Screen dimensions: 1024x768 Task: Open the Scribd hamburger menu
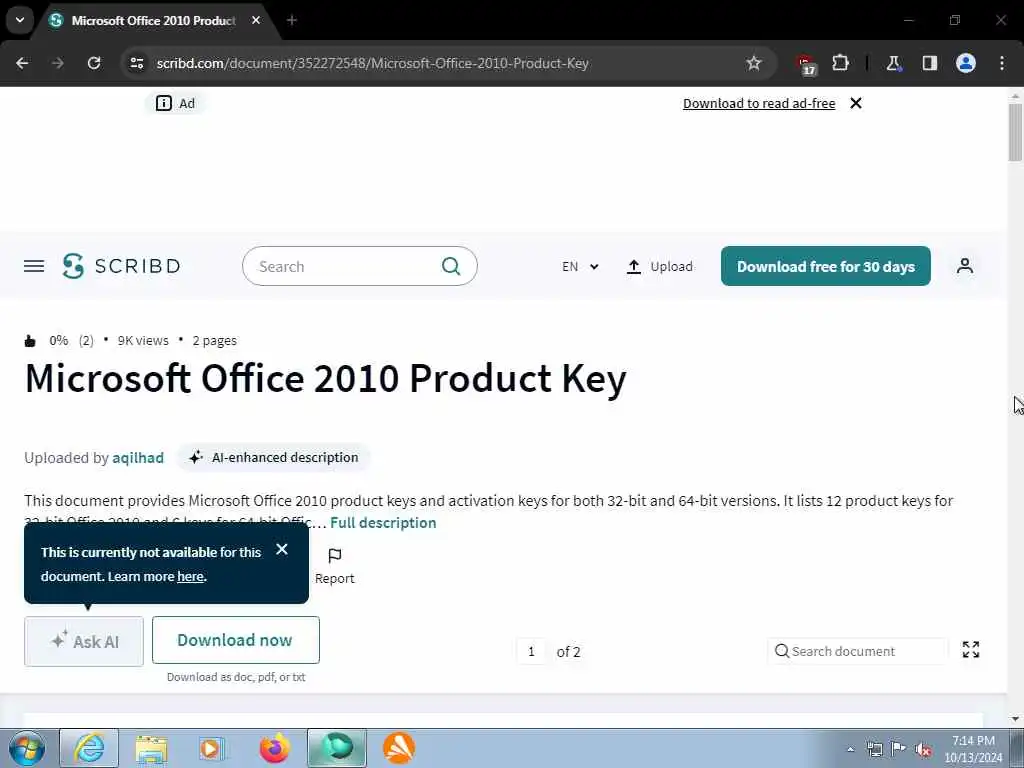[34, 266]
